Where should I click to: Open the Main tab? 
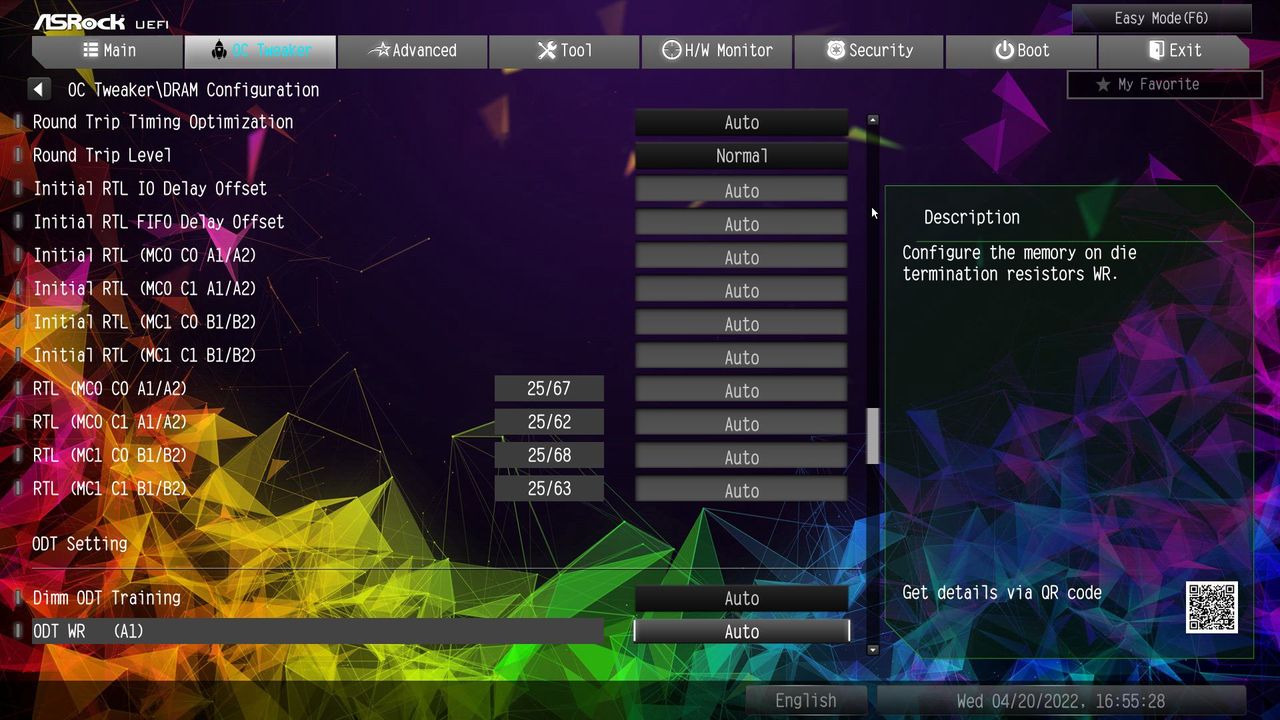coord(107,51)
